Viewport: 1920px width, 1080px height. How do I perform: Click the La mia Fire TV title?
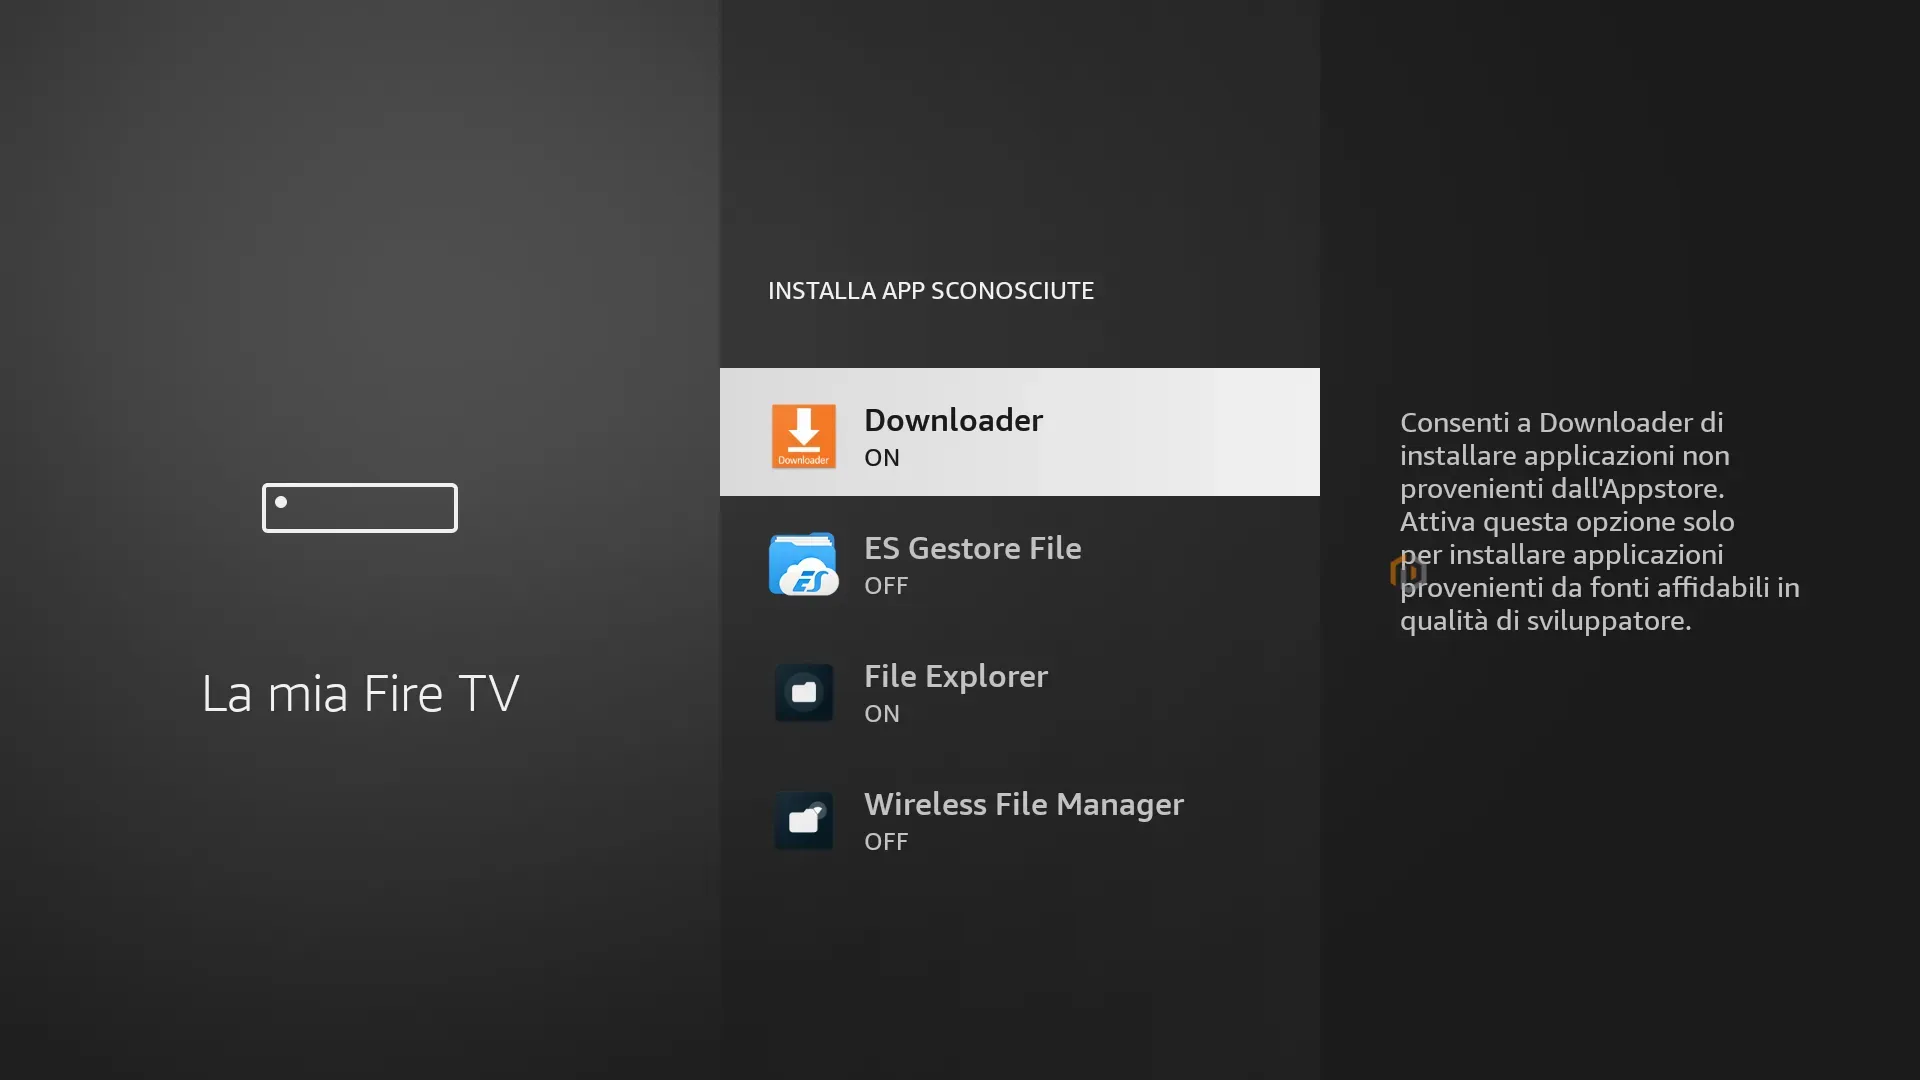coord(360,693)
